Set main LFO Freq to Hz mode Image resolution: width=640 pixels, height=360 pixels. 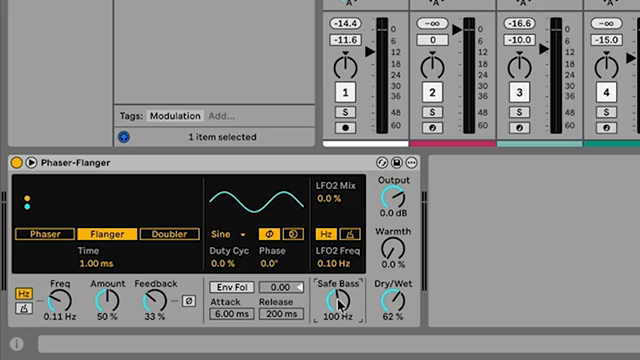tap(24, 293)
